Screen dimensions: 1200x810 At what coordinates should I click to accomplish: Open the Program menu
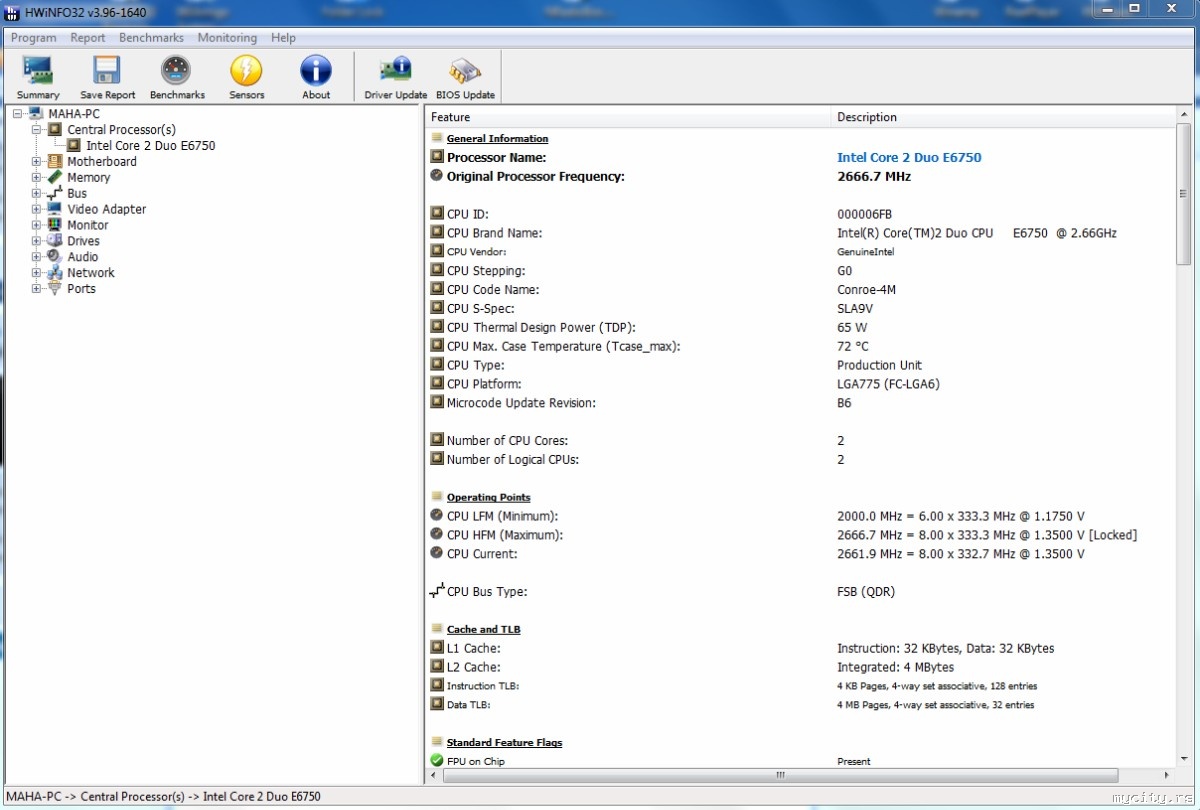(33, 38)
